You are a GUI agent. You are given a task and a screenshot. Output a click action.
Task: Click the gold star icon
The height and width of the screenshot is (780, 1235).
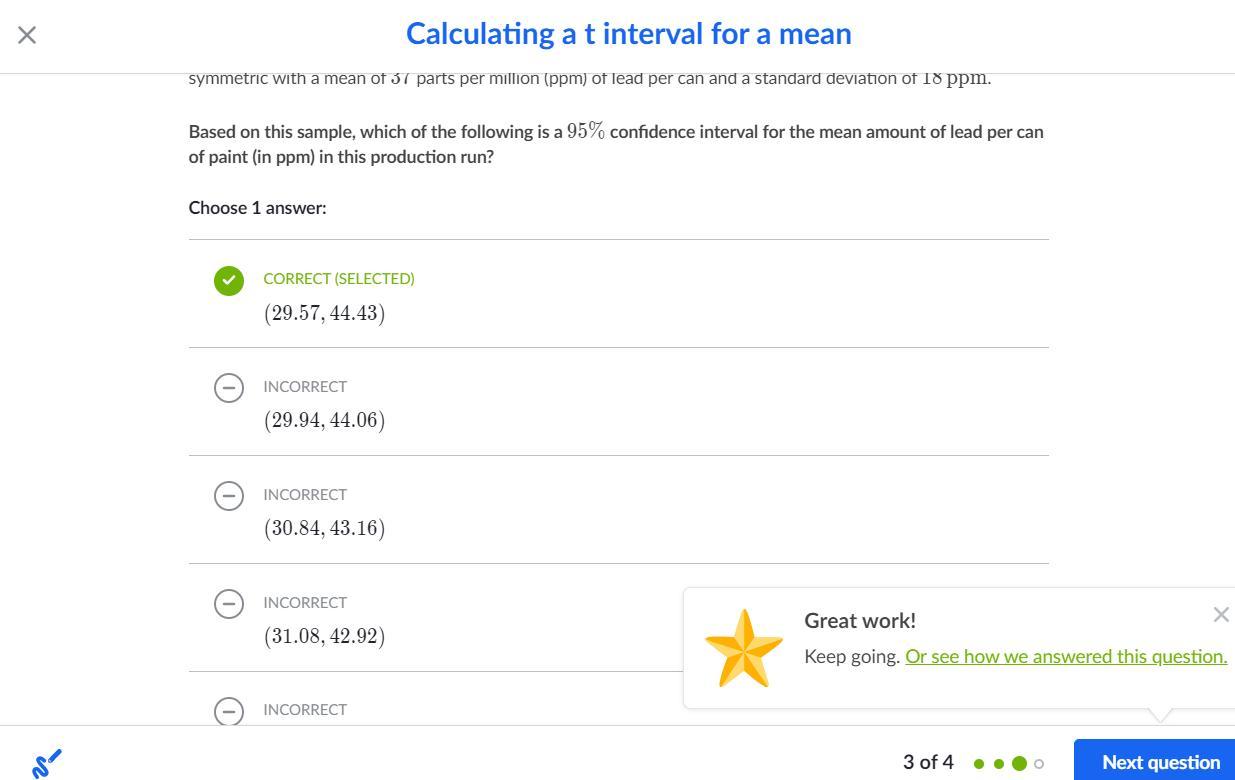[744, 648]
